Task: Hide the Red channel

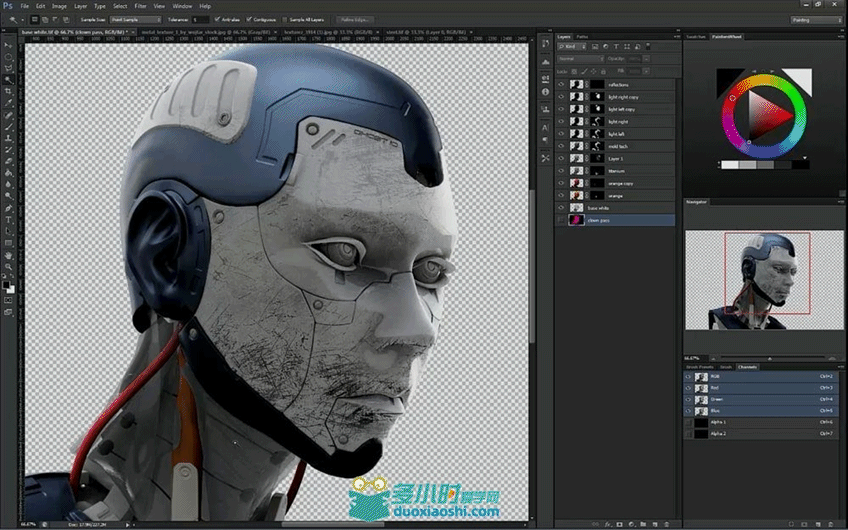Action: tap(688, 388)
